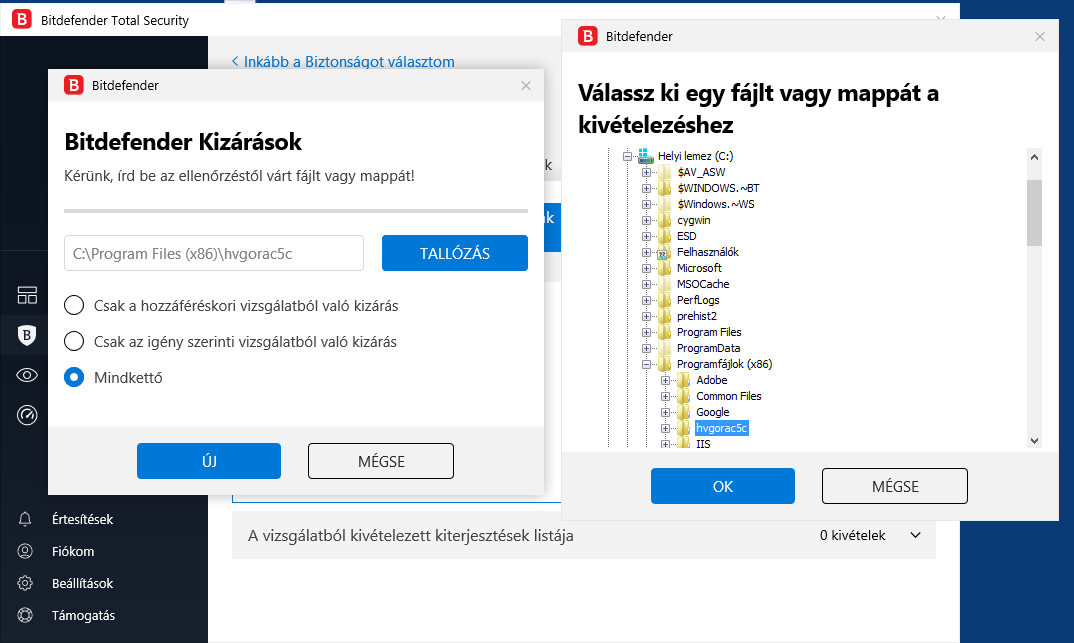Click the Felhasználók folder icon
Image resolution: width=1074 pixels, height=643 pixels.
tap(664, 253)
